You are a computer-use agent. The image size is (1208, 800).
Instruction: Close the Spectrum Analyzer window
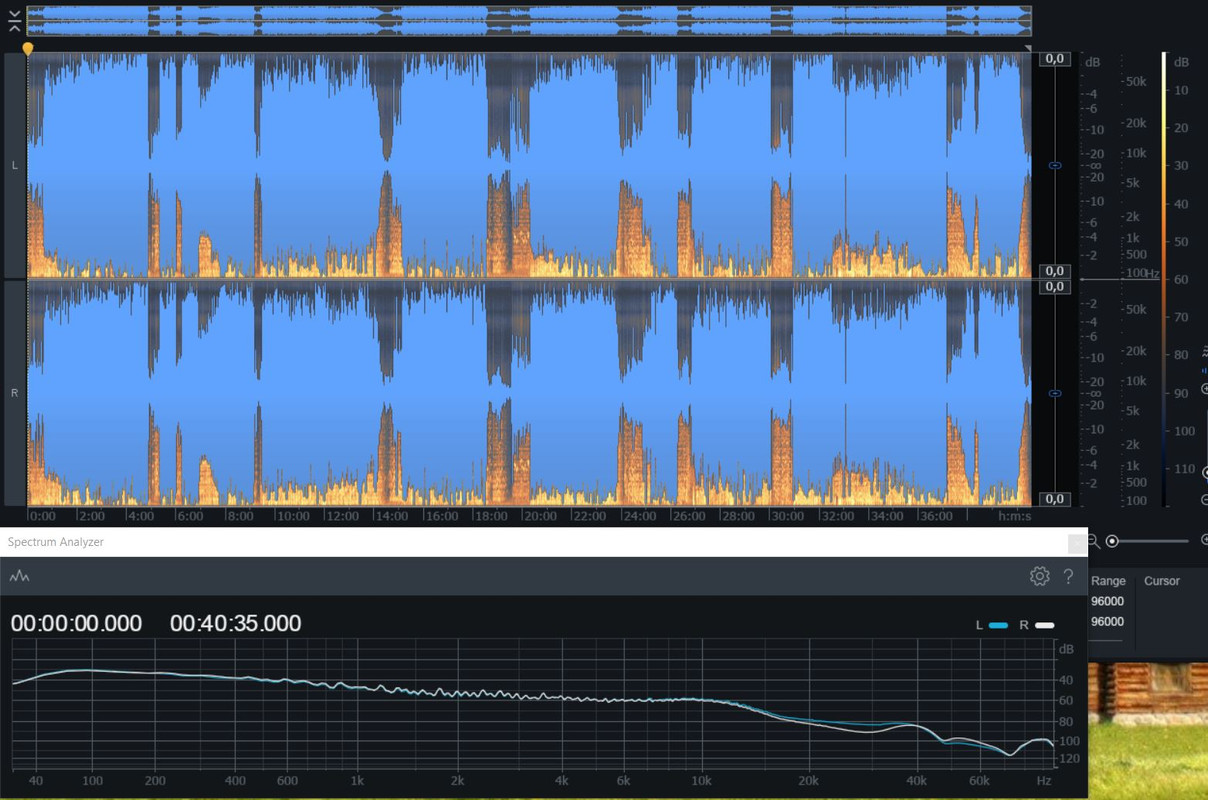tap(1077, 543)
